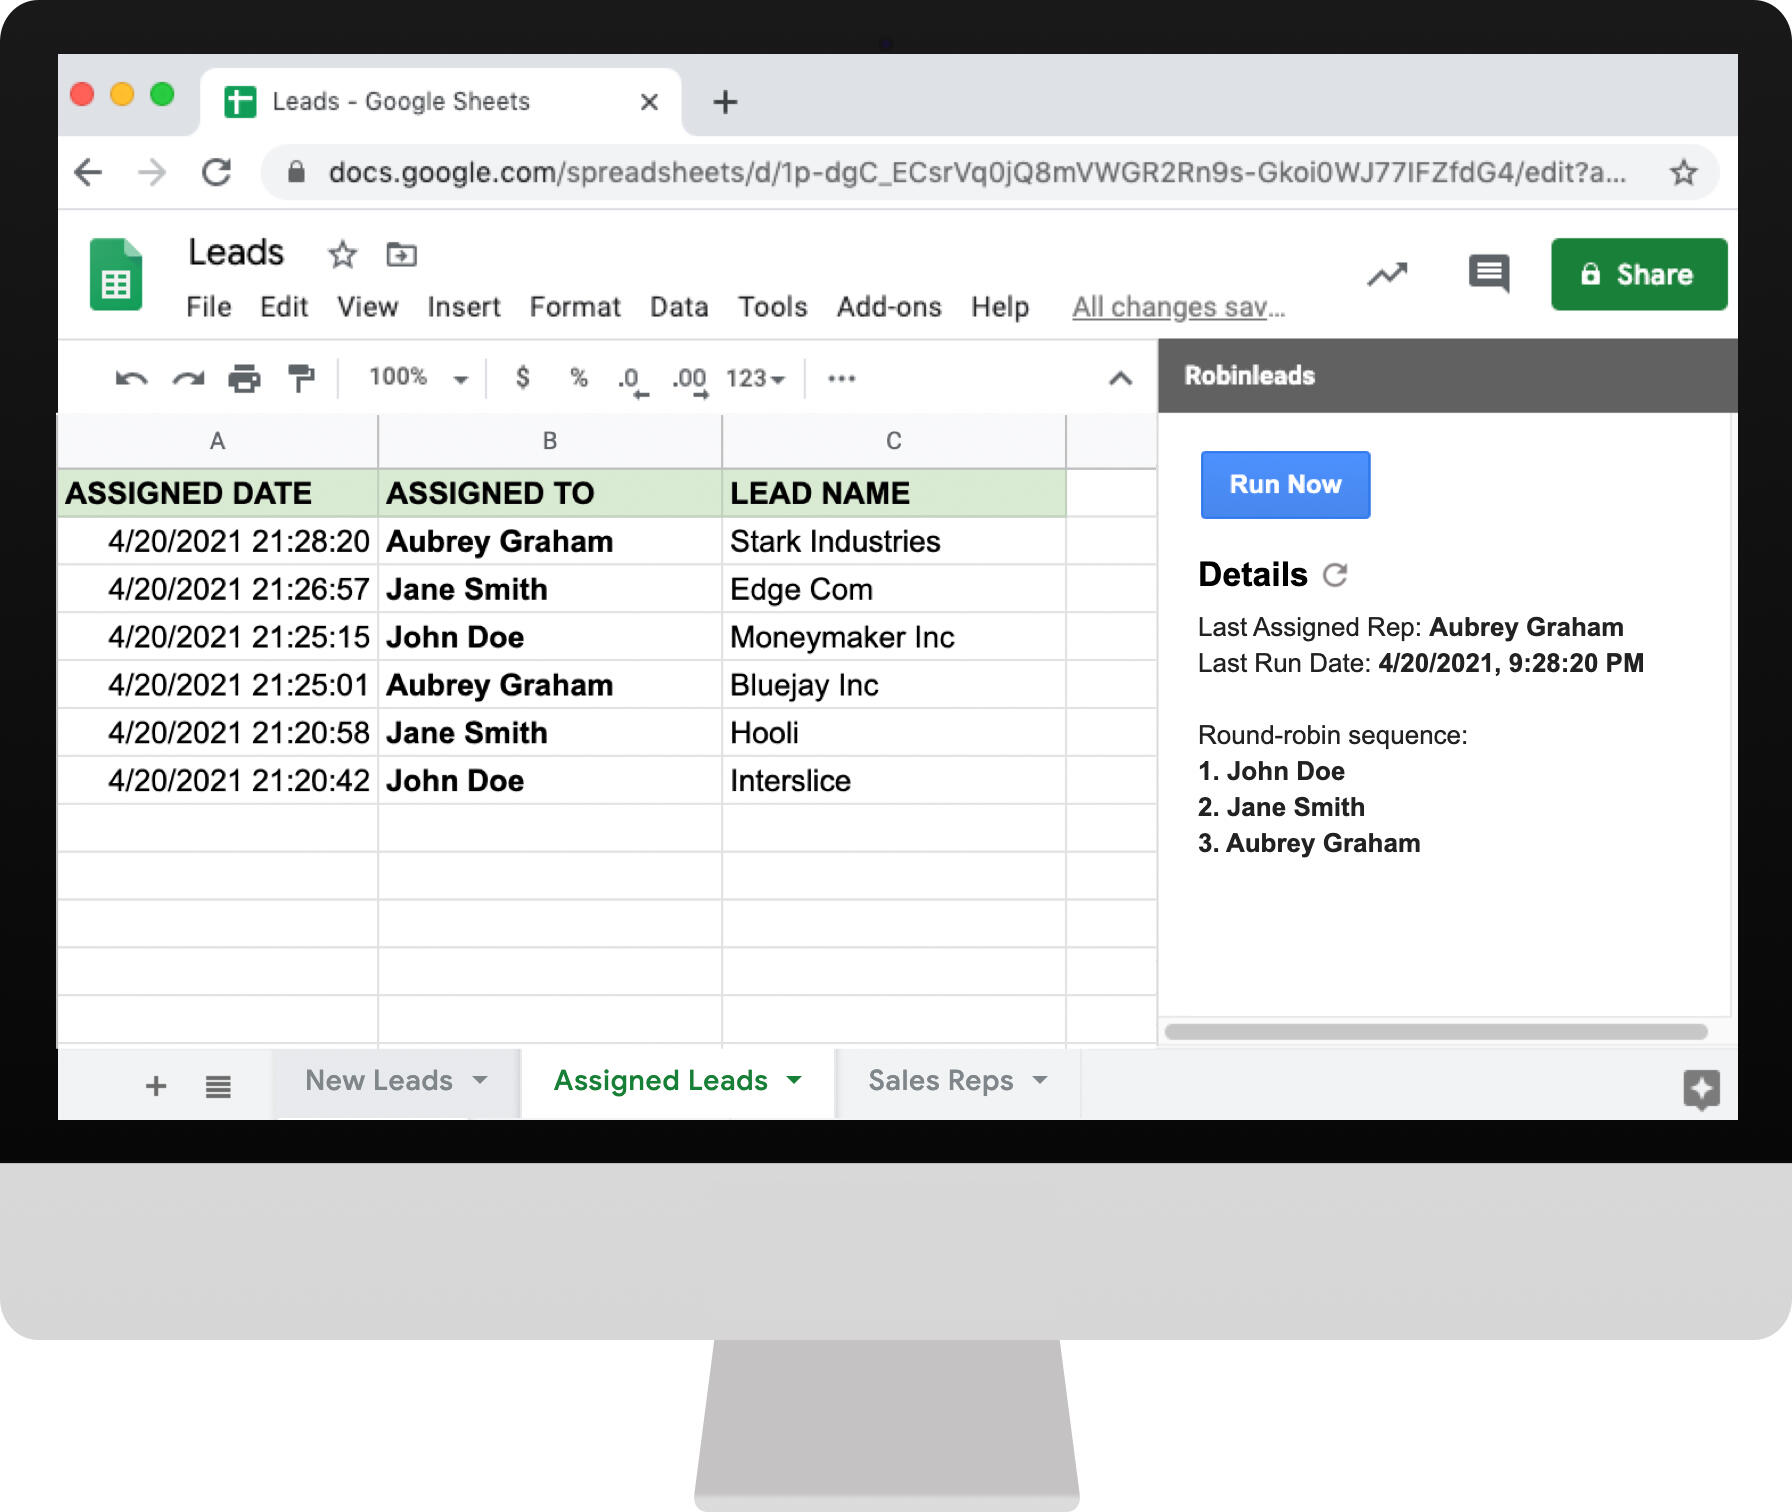Open the Assigned Leads tab dropdown arrow
Image resolution: width=1792 pixels, height=1512 pixels.
pos(795,1080)
